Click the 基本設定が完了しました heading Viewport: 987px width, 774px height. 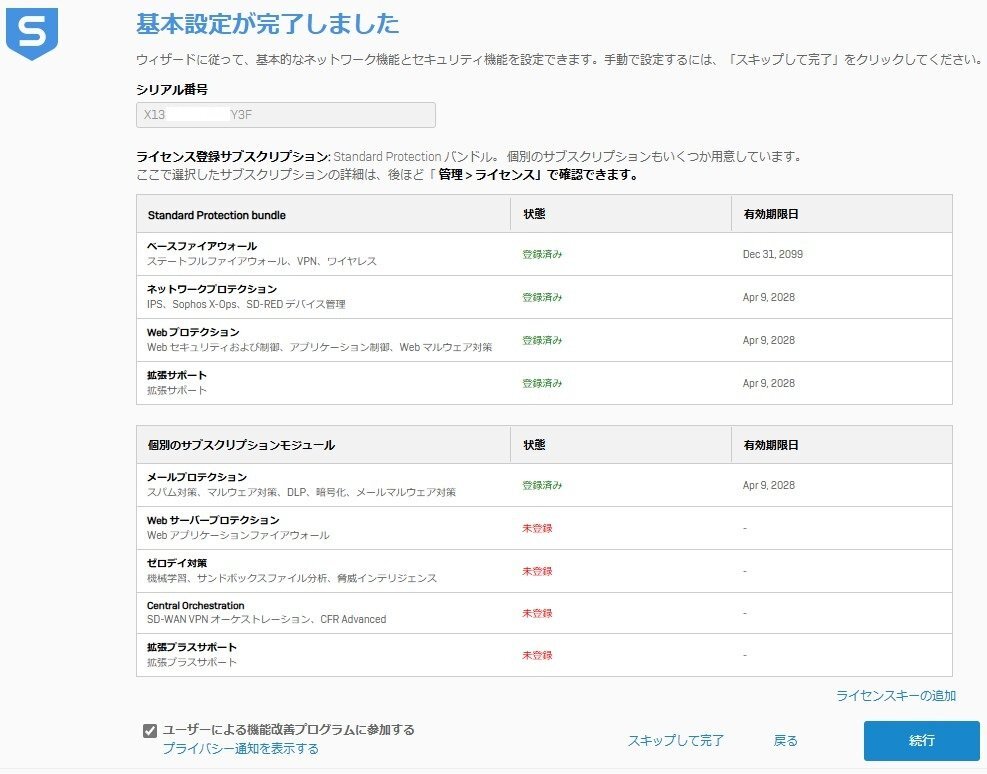268,24
